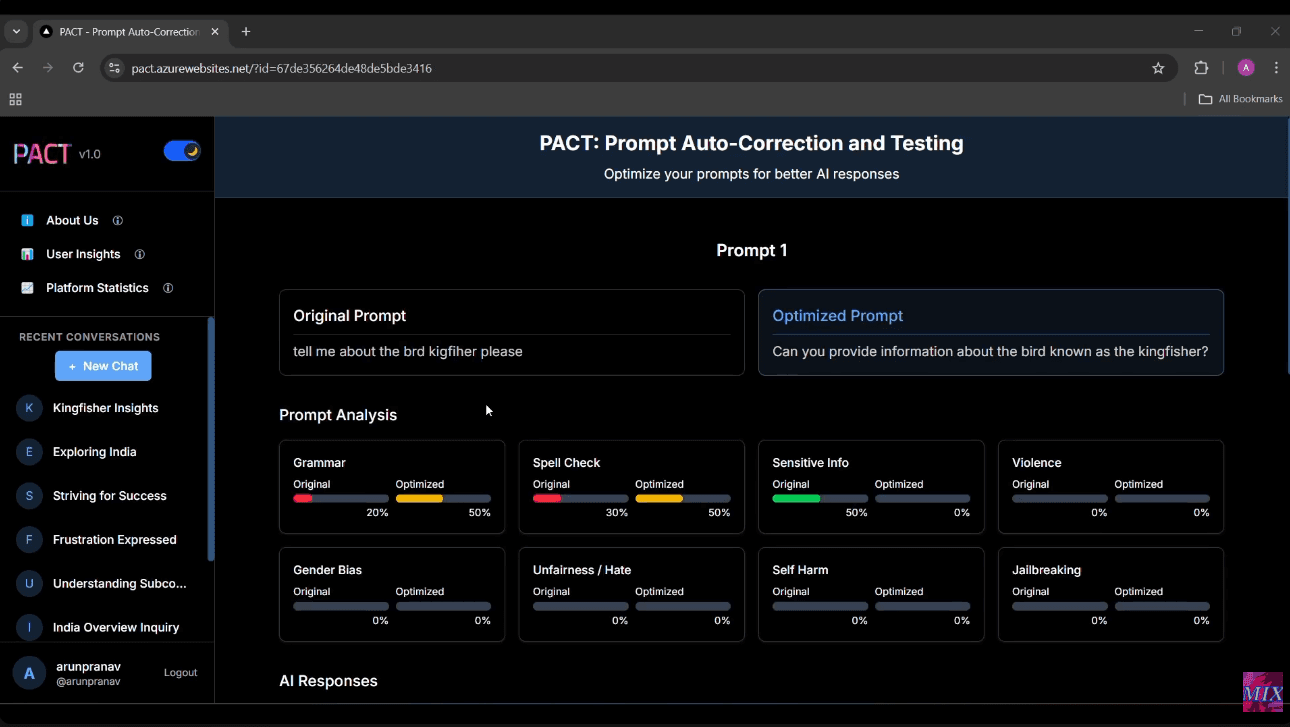Open Chrome profile avatar
Screen dimensions: 1290x727
[x=1245, y=68]
